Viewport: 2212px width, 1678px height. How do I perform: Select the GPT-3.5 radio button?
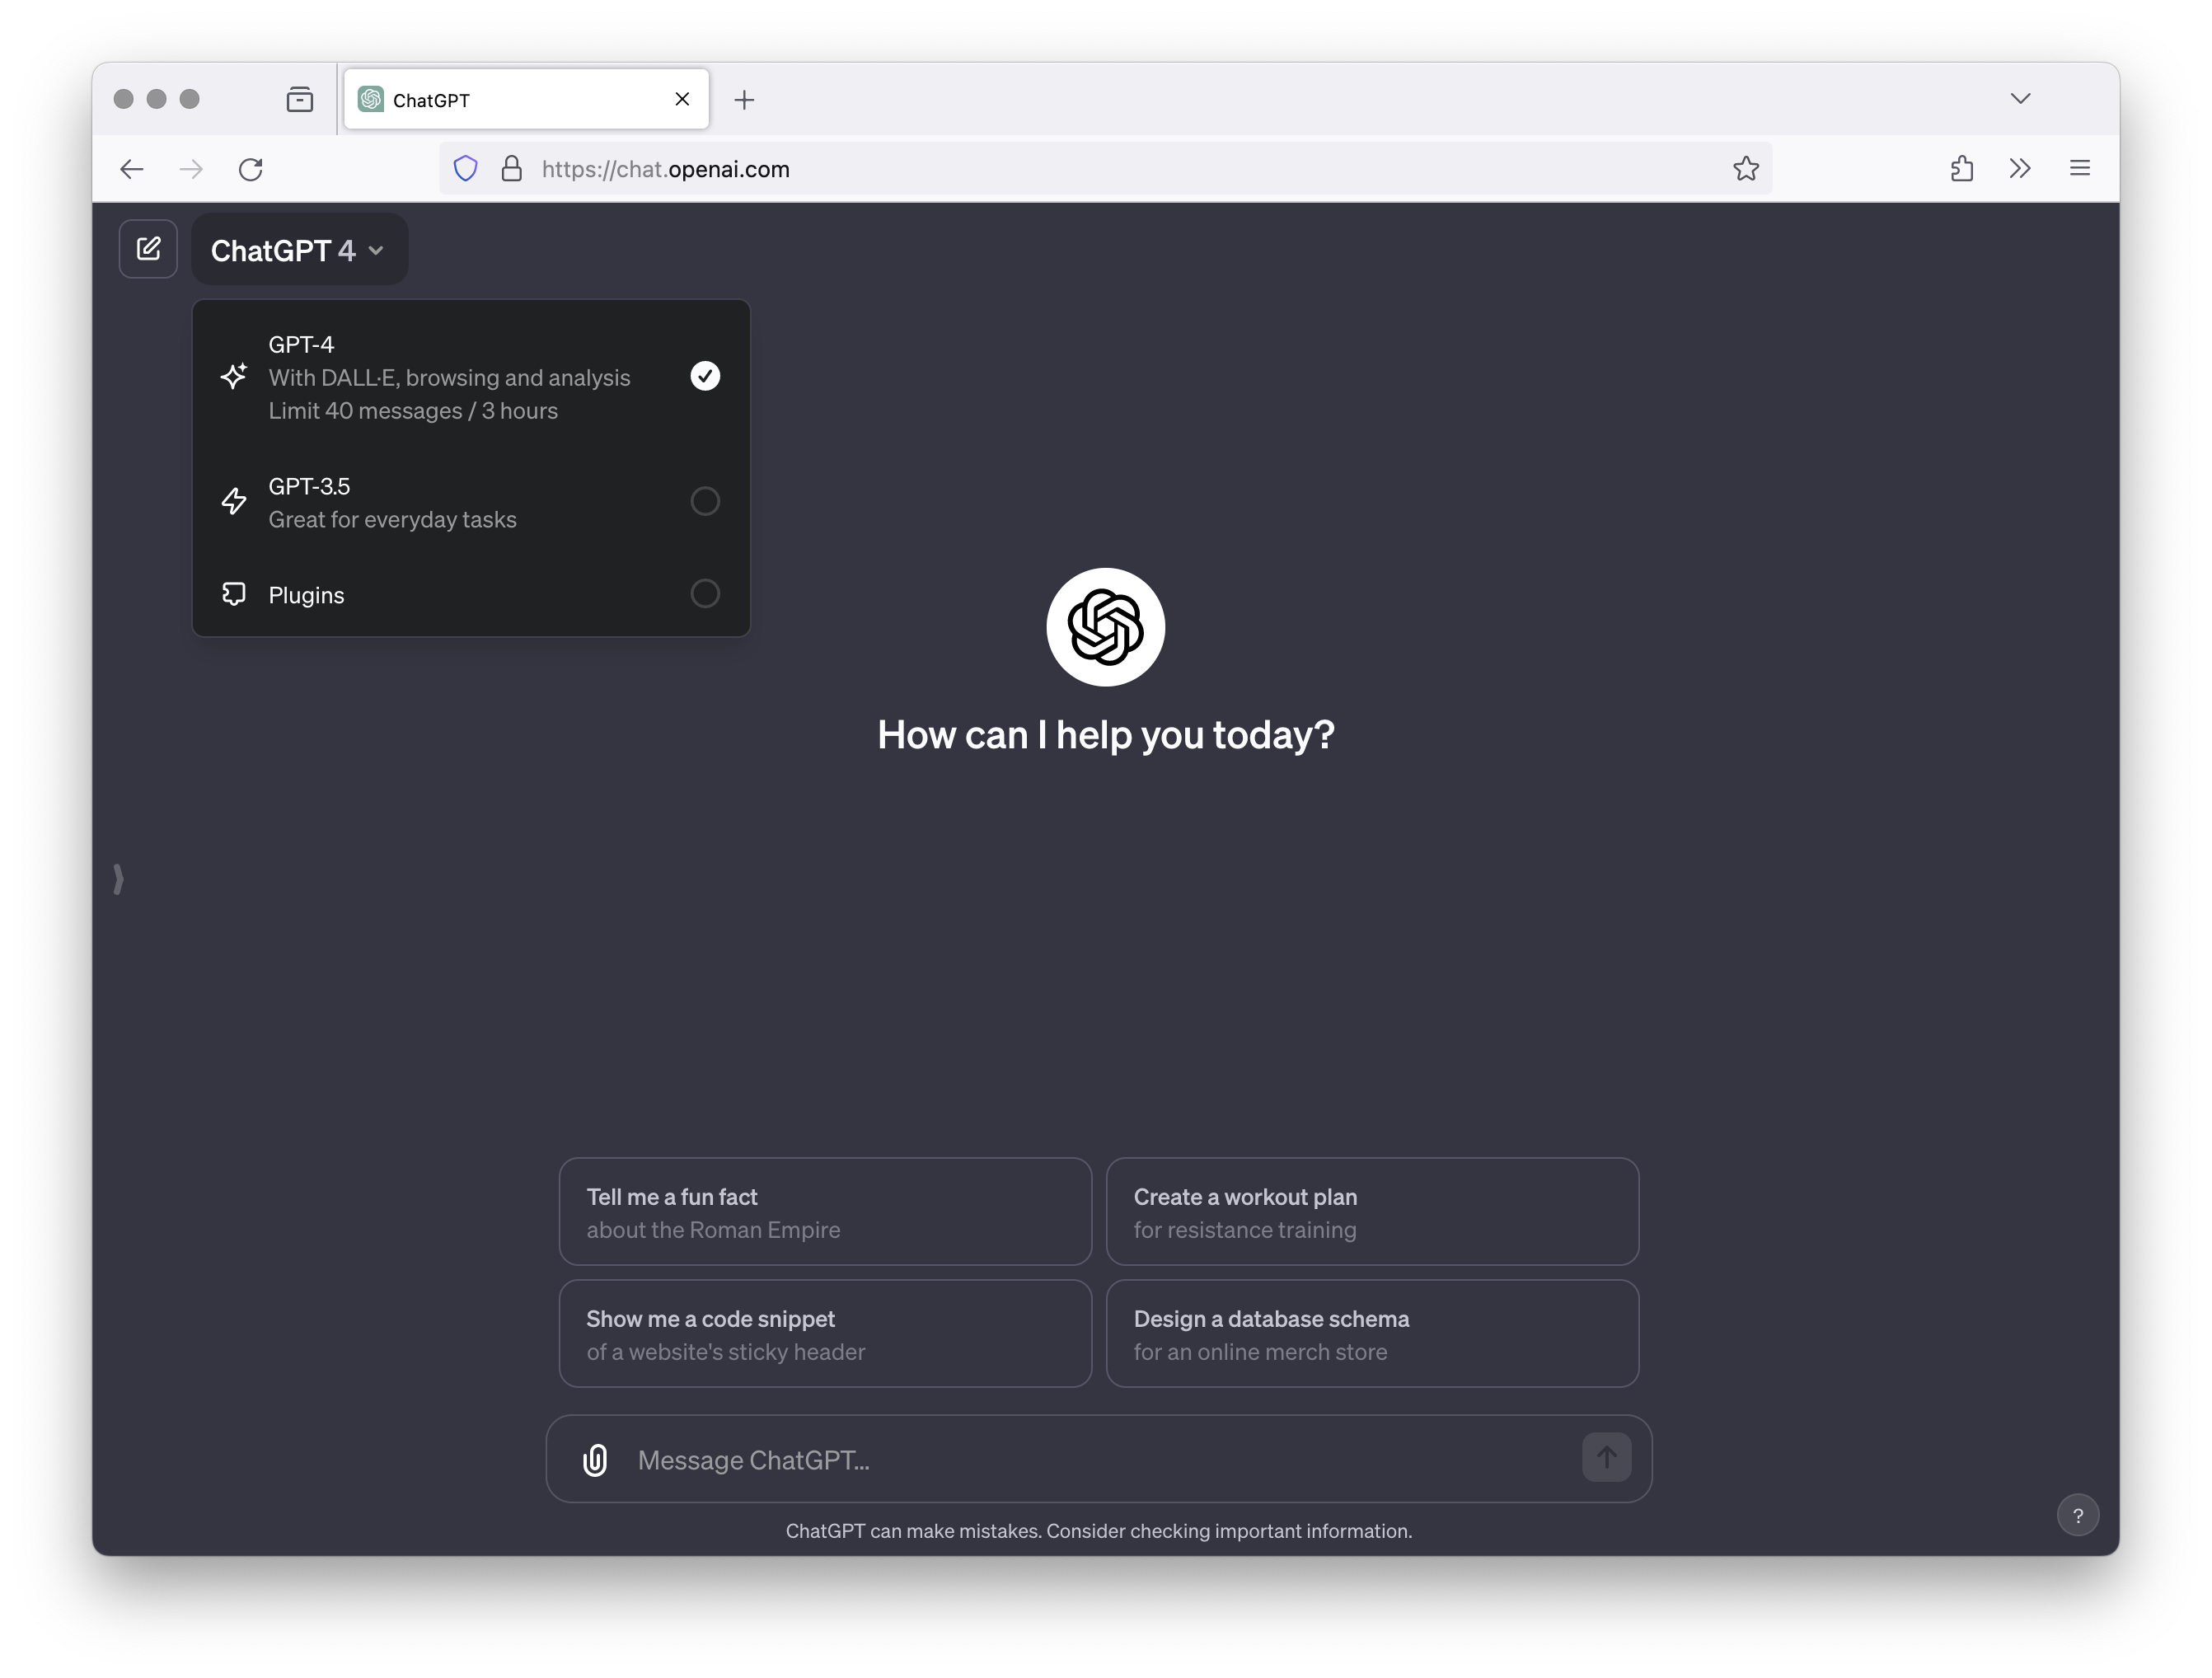tap(705, 501)
